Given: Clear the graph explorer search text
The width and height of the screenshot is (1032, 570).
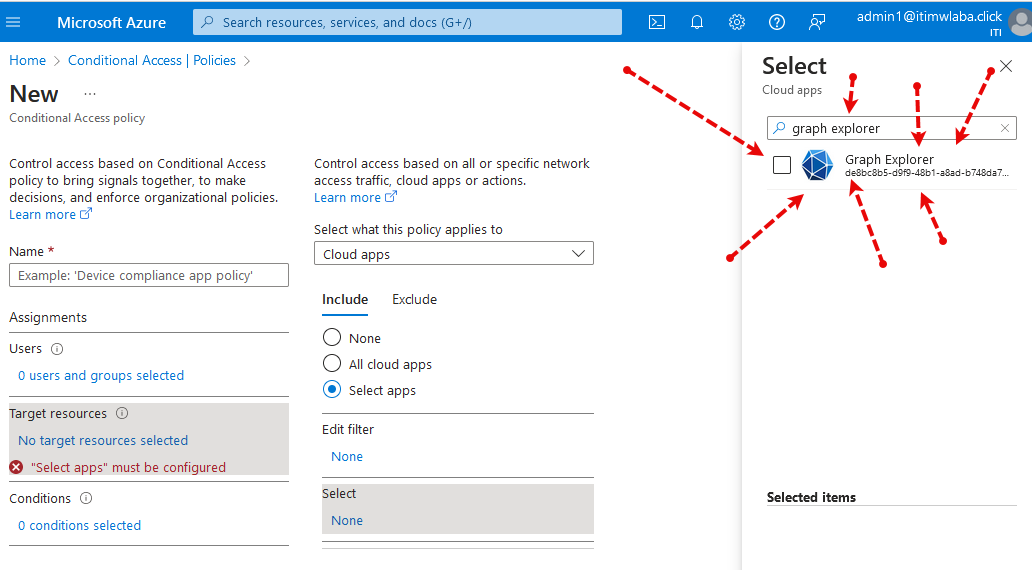Looking at the screenshot, I should pos(1004,128).
